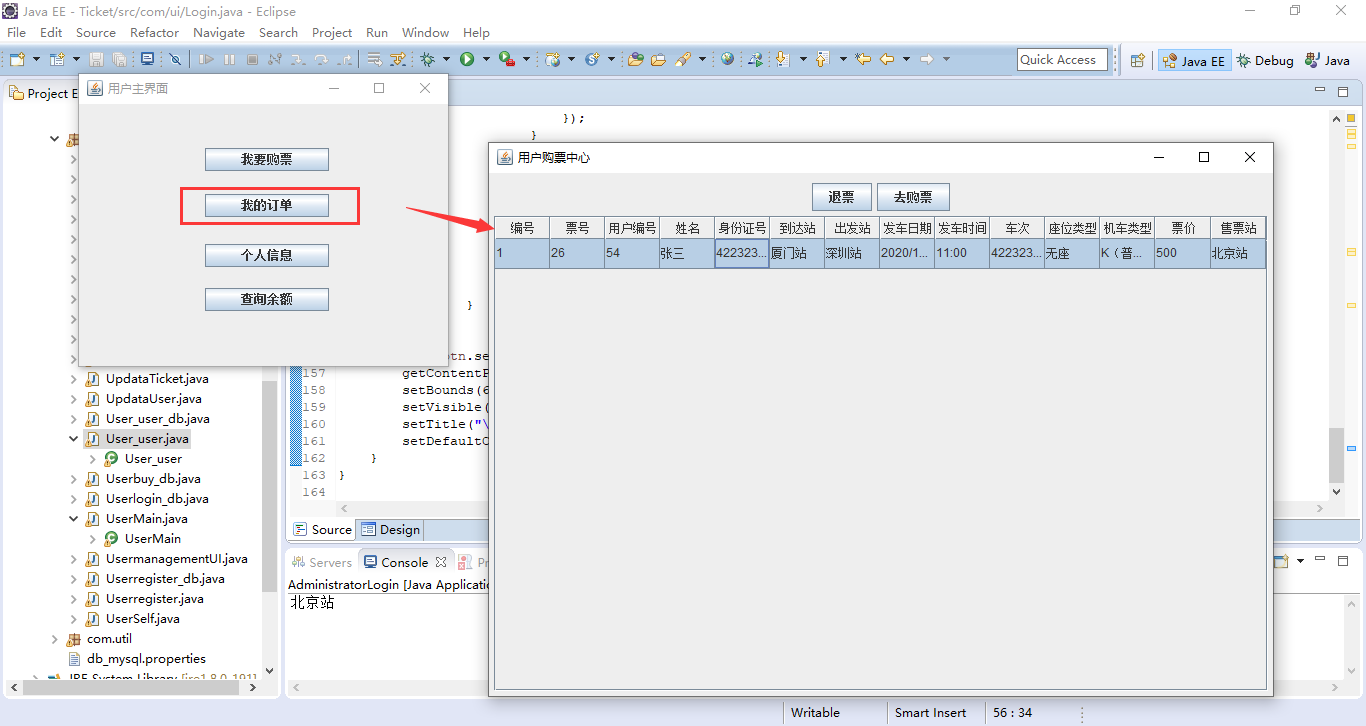Viewport: 1366px width, 726px height.
Task: Click the Open Perspective icon
Action: 1137,61
